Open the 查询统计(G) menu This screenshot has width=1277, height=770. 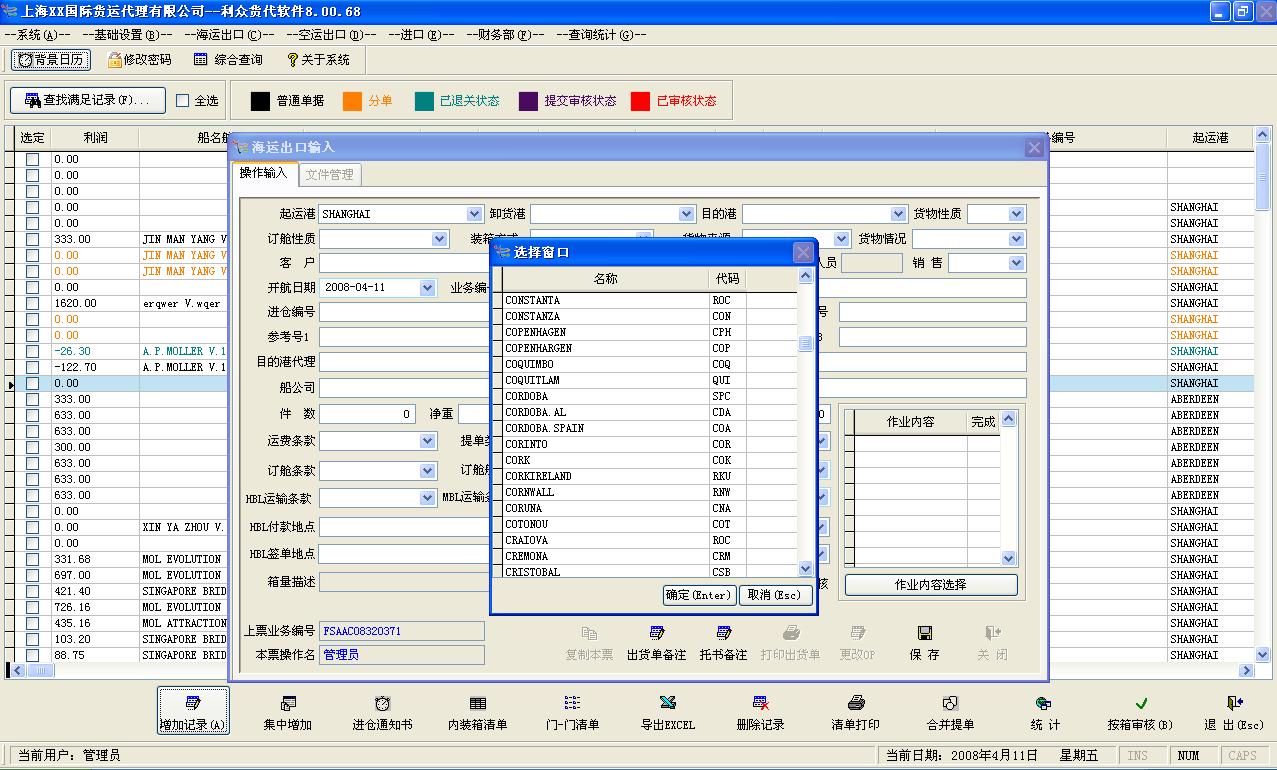(x=601, y=35)
